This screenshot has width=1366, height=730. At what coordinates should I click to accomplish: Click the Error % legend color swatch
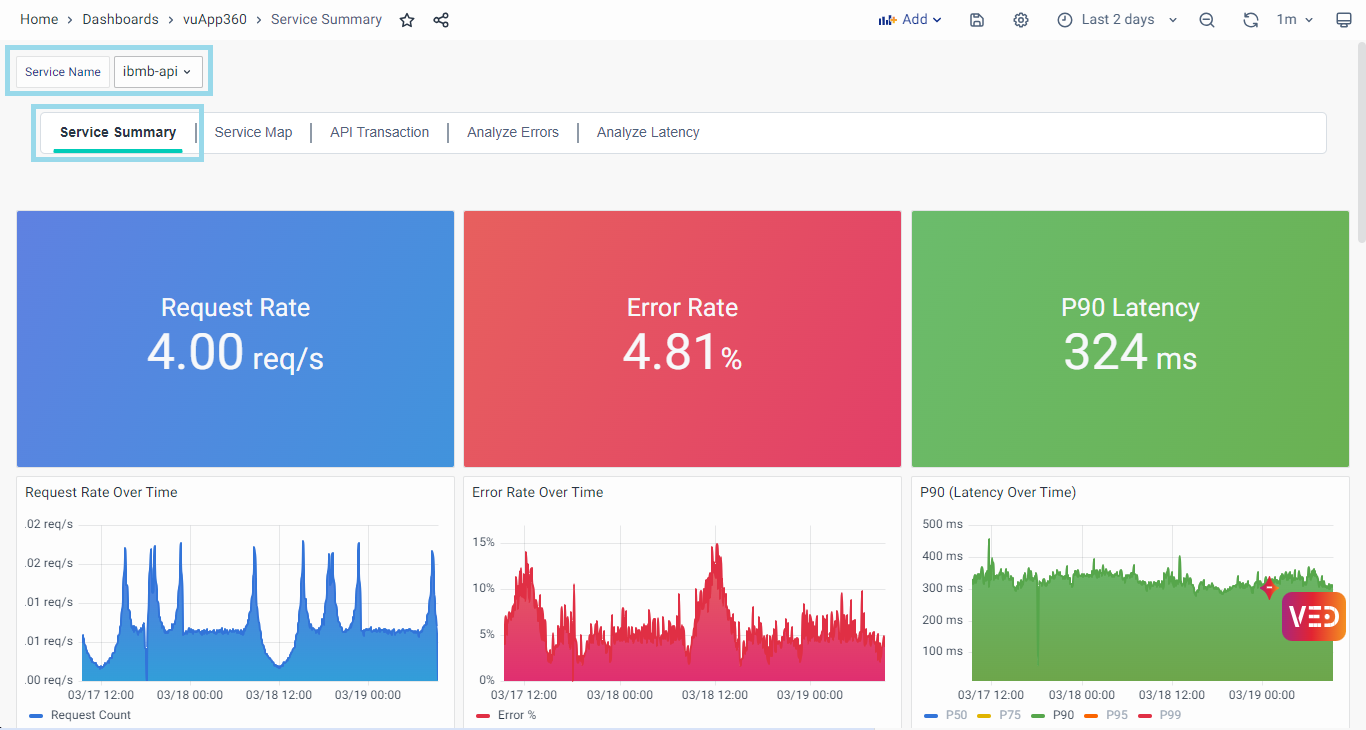click(483, 716)
